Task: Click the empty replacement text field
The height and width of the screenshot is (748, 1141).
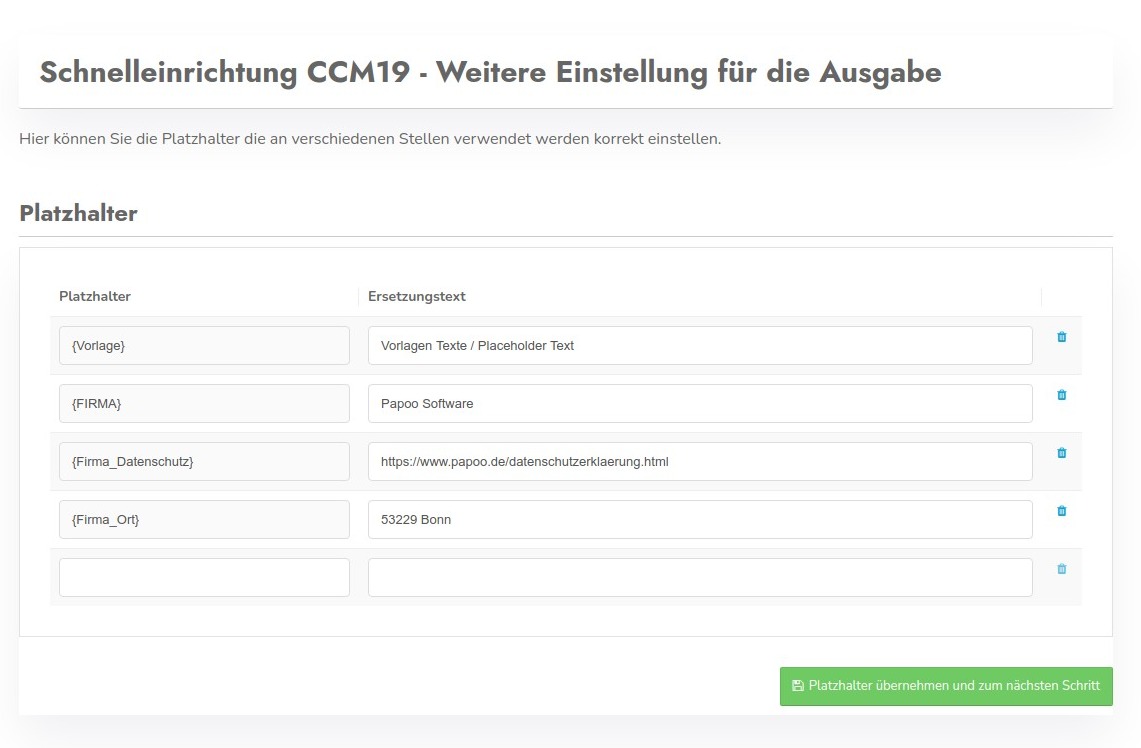Action: coord(699,578)
